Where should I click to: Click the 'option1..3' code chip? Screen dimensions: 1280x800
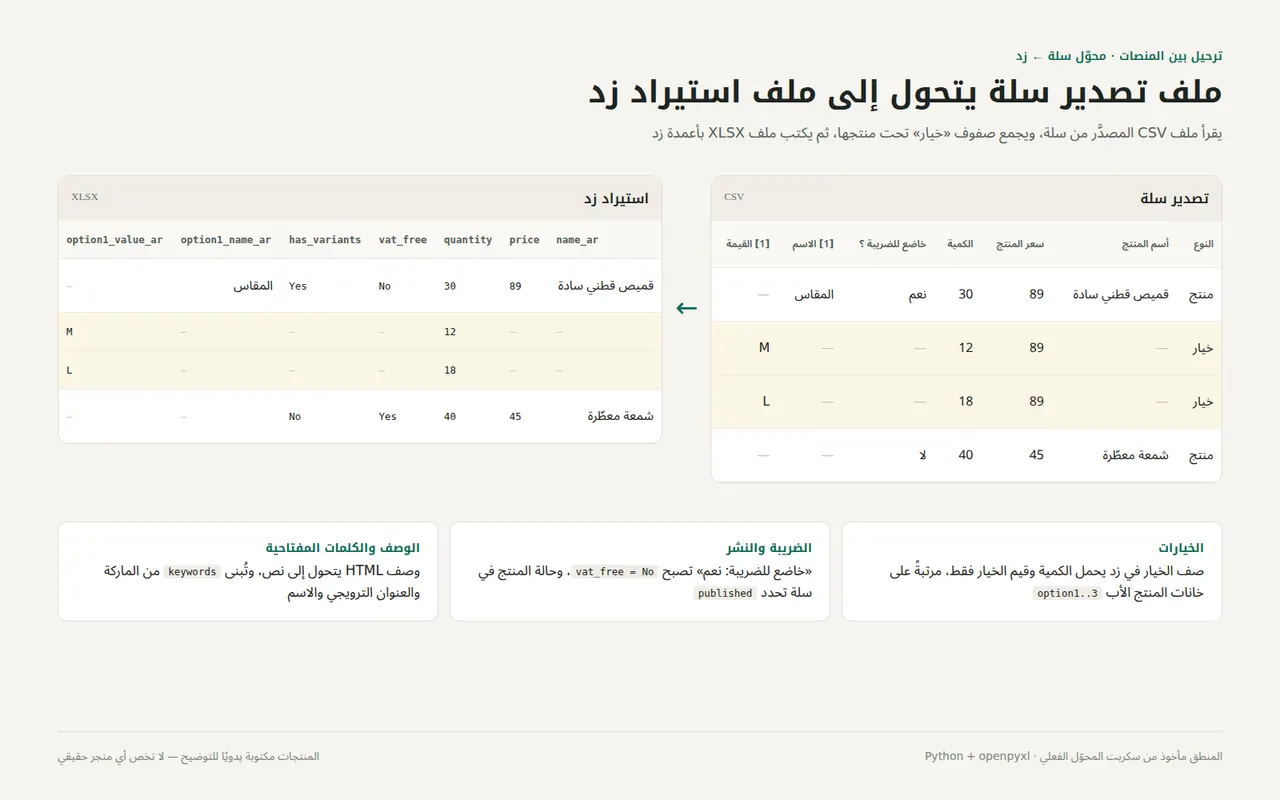1068,593
